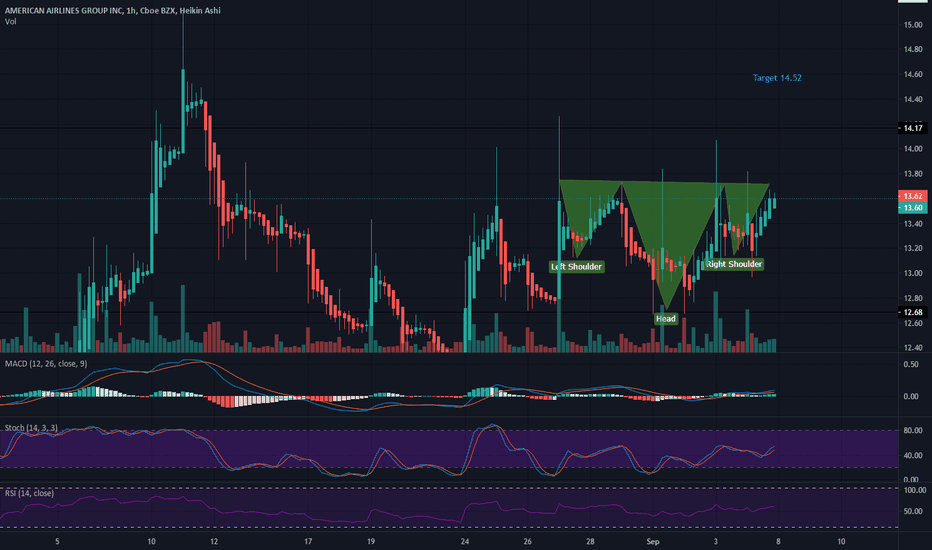Click the 15.00 price axis value

tap(913, 25)
